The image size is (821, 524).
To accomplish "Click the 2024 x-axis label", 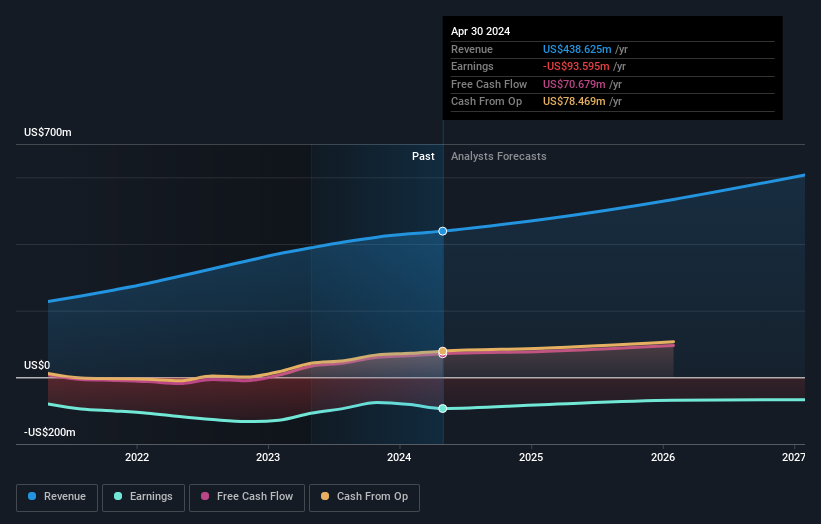I will pyautogui.click(x=399, y=457).
